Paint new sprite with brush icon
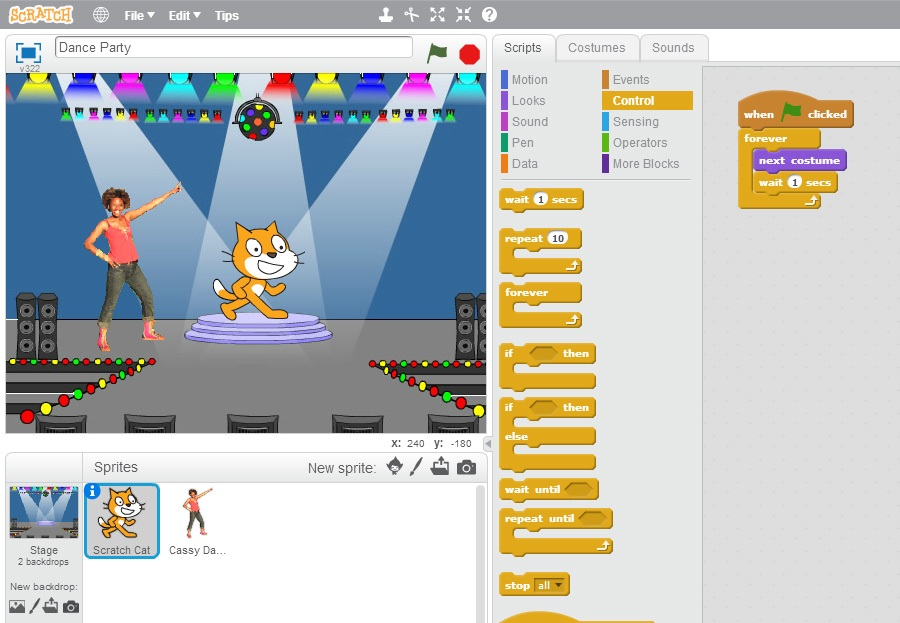 (x=417, y=467)
